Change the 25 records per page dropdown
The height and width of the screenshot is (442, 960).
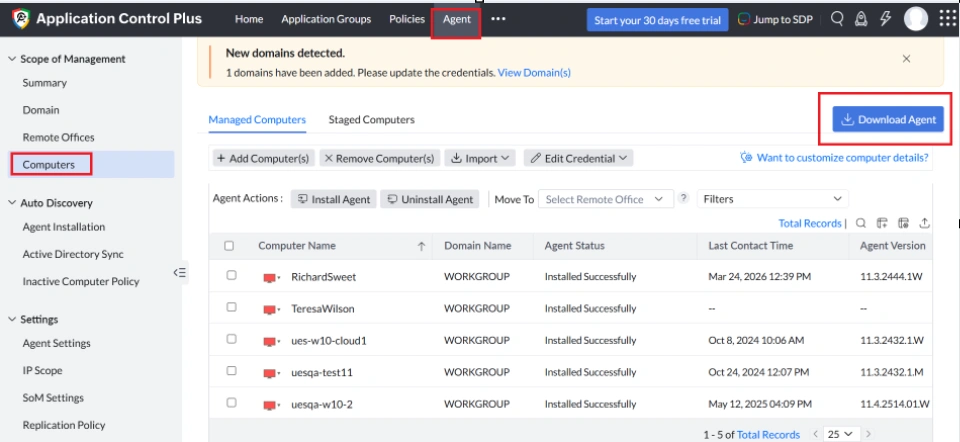coord(842,434)
